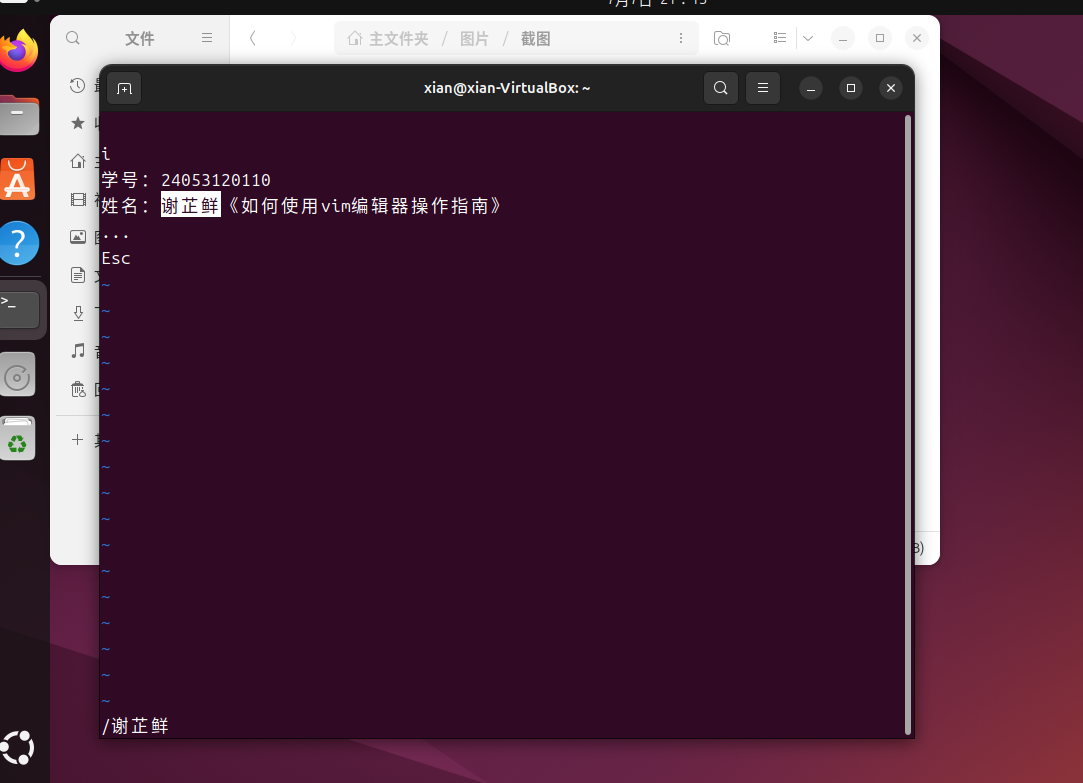Close the Files window

tap(917, 38)
